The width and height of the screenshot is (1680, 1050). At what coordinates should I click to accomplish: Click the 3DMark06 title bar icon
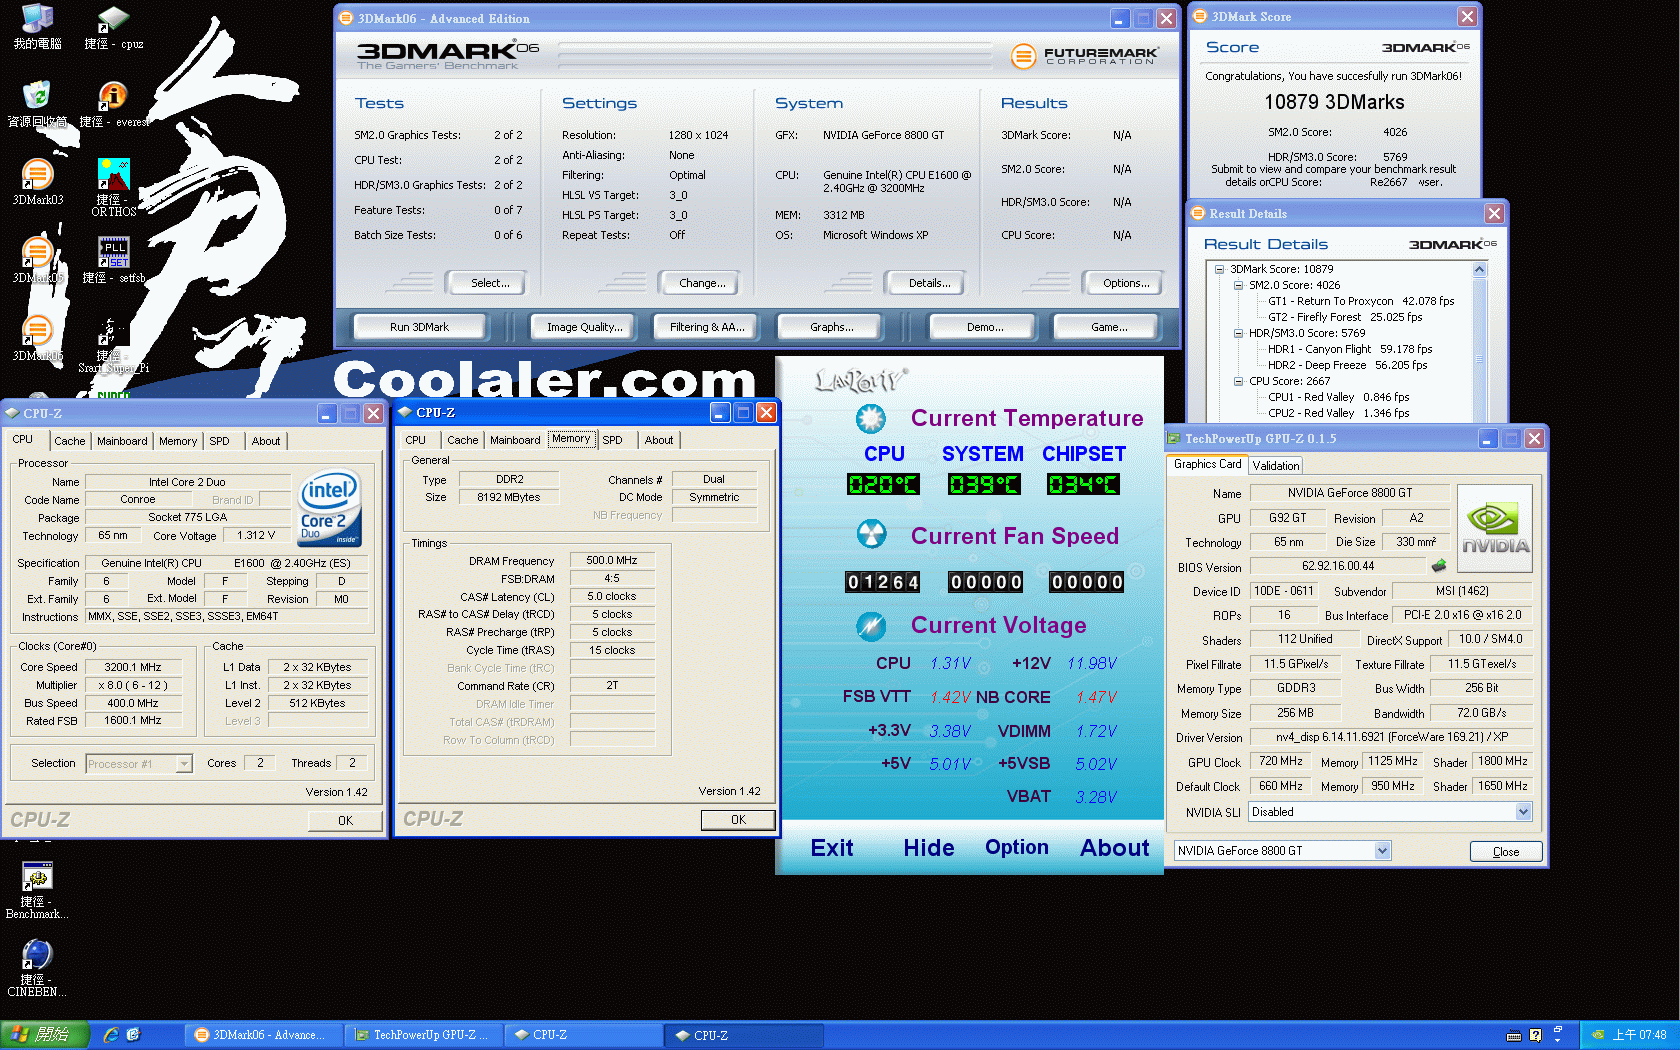pyautogui.click(x=346, y=18)
